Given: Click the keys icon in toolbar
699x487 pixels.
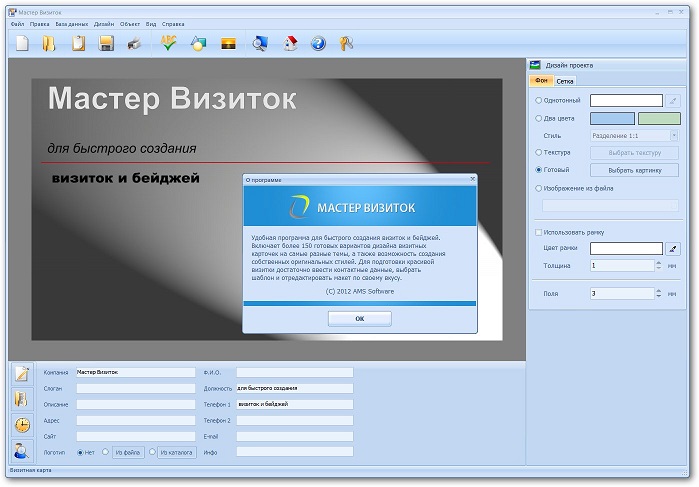Looking at the screenshot, I should click(x=346, y=43).
